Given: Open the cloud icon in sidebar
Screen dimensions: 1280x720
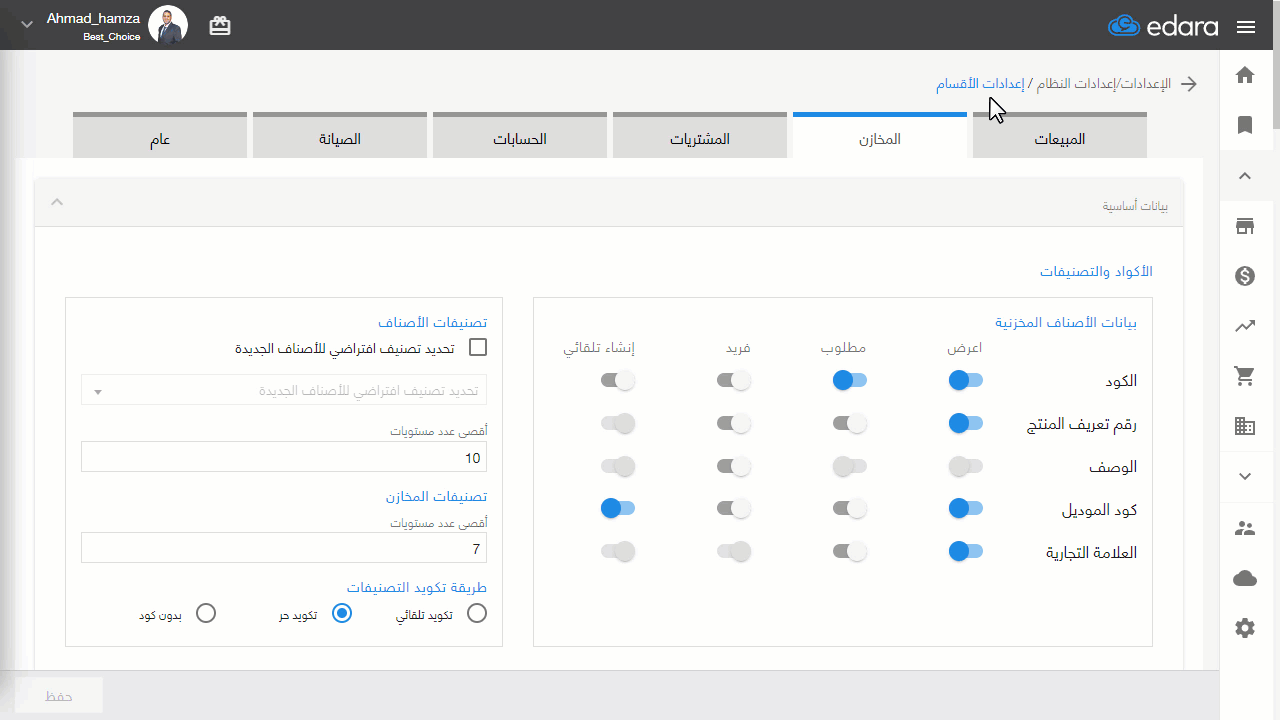Looking at the screenshot, I should click(1245, 578).
